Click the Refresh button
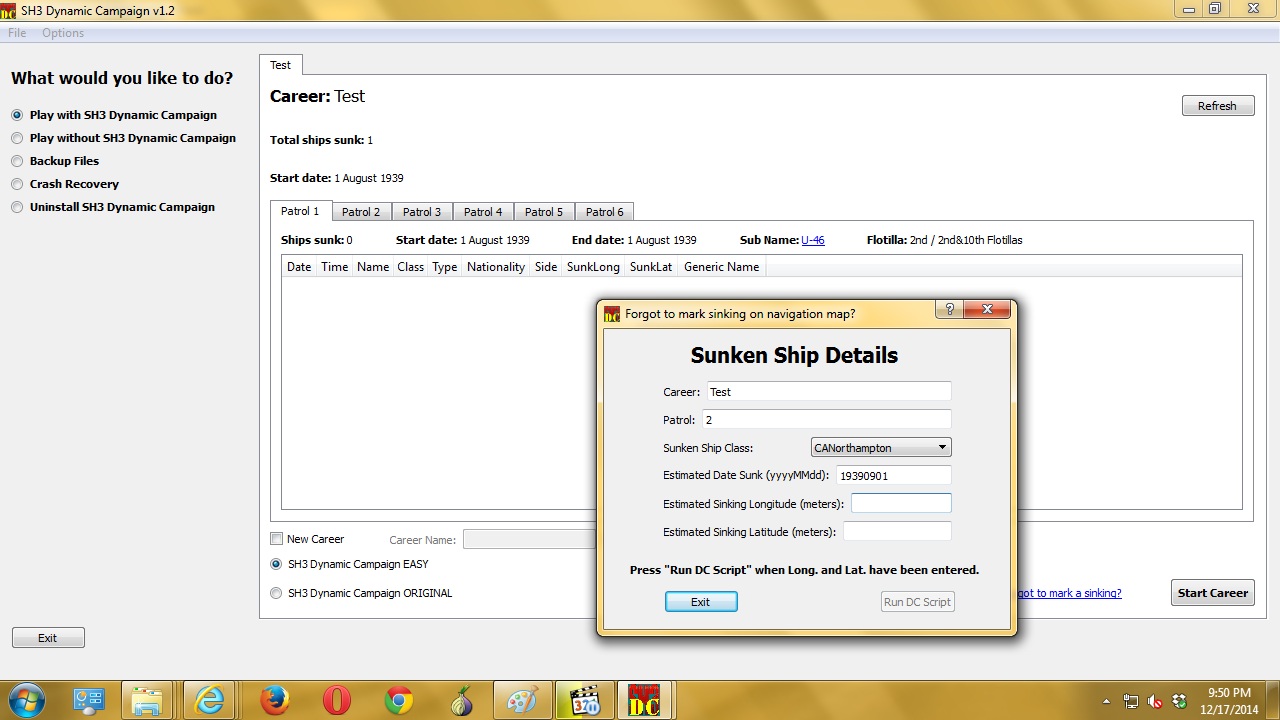 coord(1218,106)
